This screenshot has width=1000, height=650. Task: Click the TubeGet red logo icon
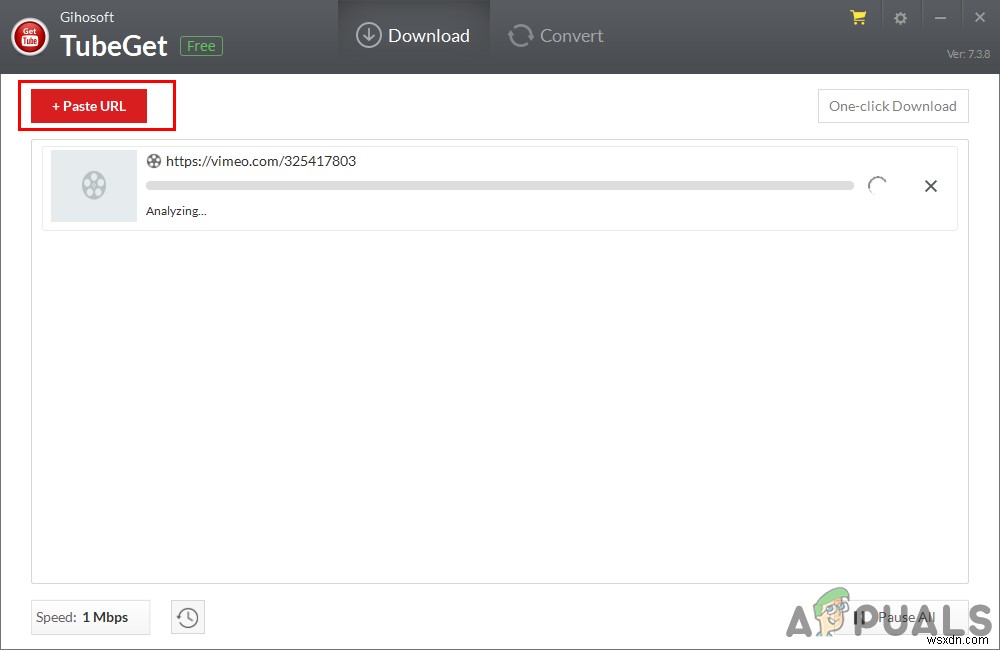[29, 37]
